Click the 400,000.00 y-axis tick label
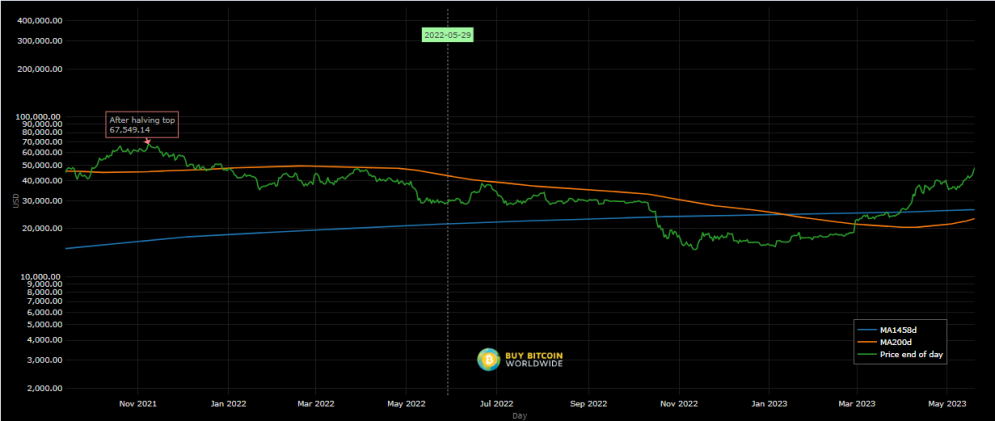The image size is (995, 421). 41,21
